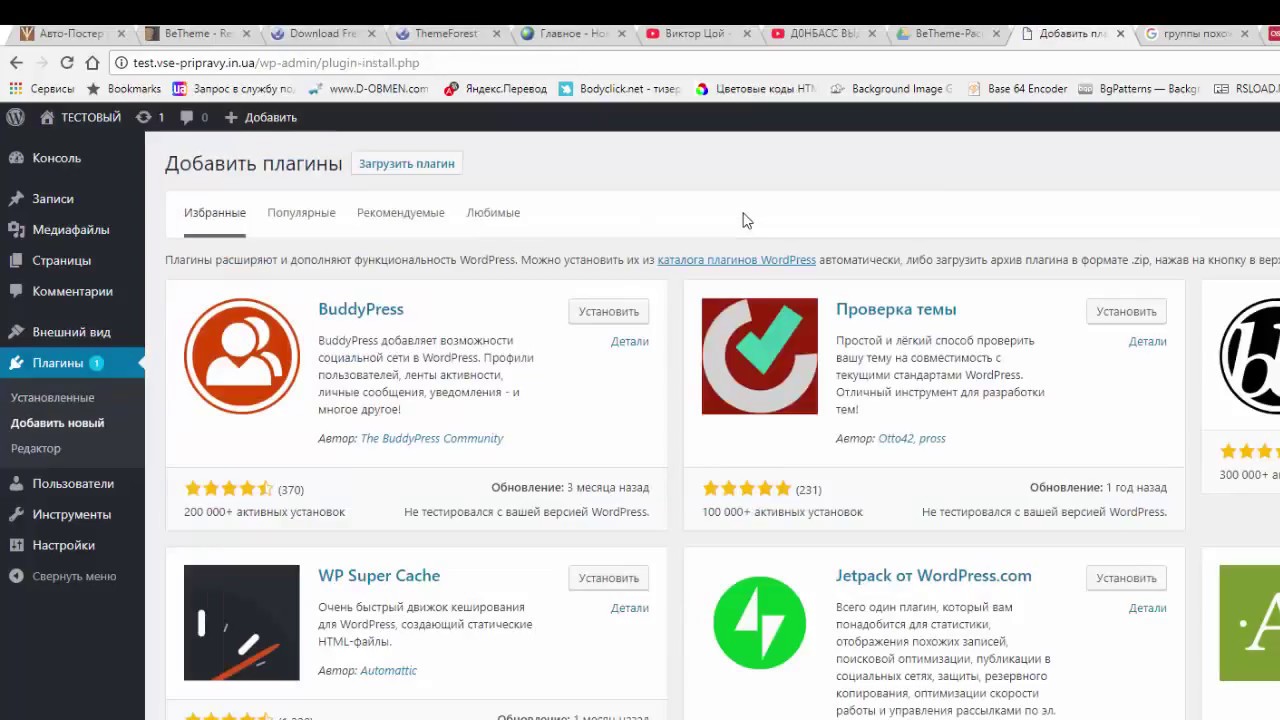Click BuddyPress star rating
This screenshot has height=720, width=1280.
[229, 489]
